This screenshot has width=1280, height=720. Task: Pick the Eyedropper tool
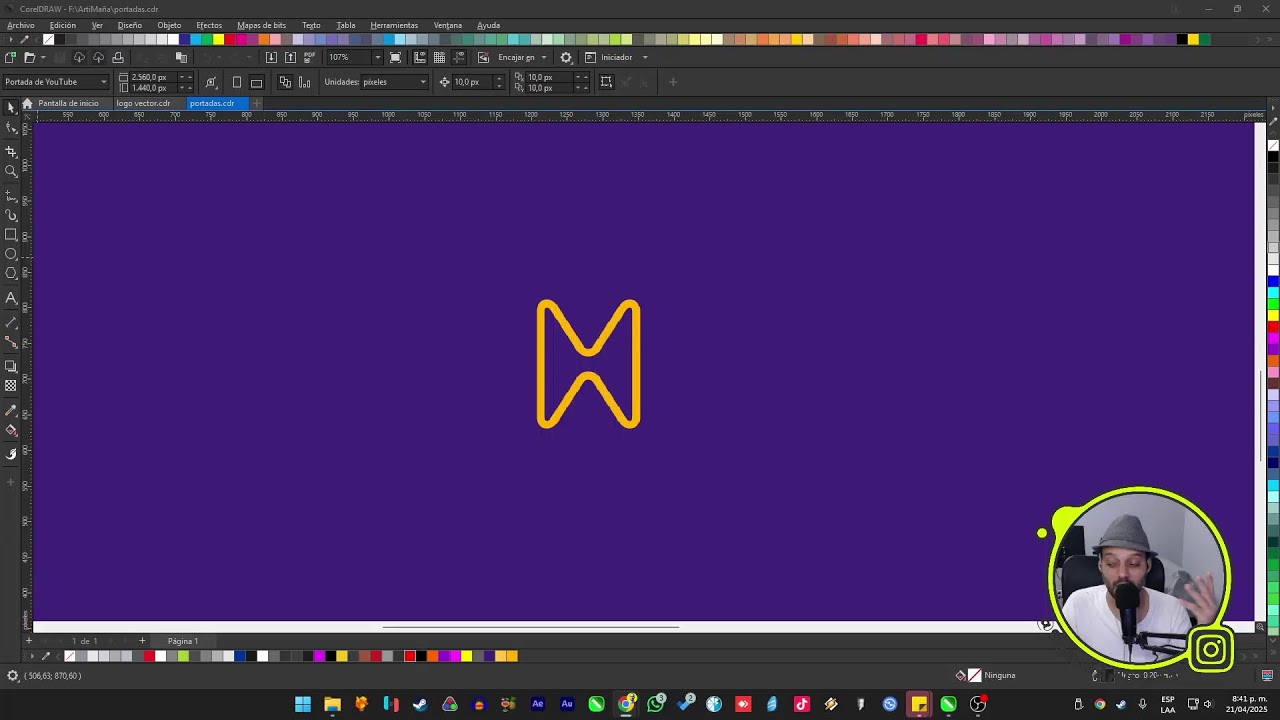coord(11,410)
